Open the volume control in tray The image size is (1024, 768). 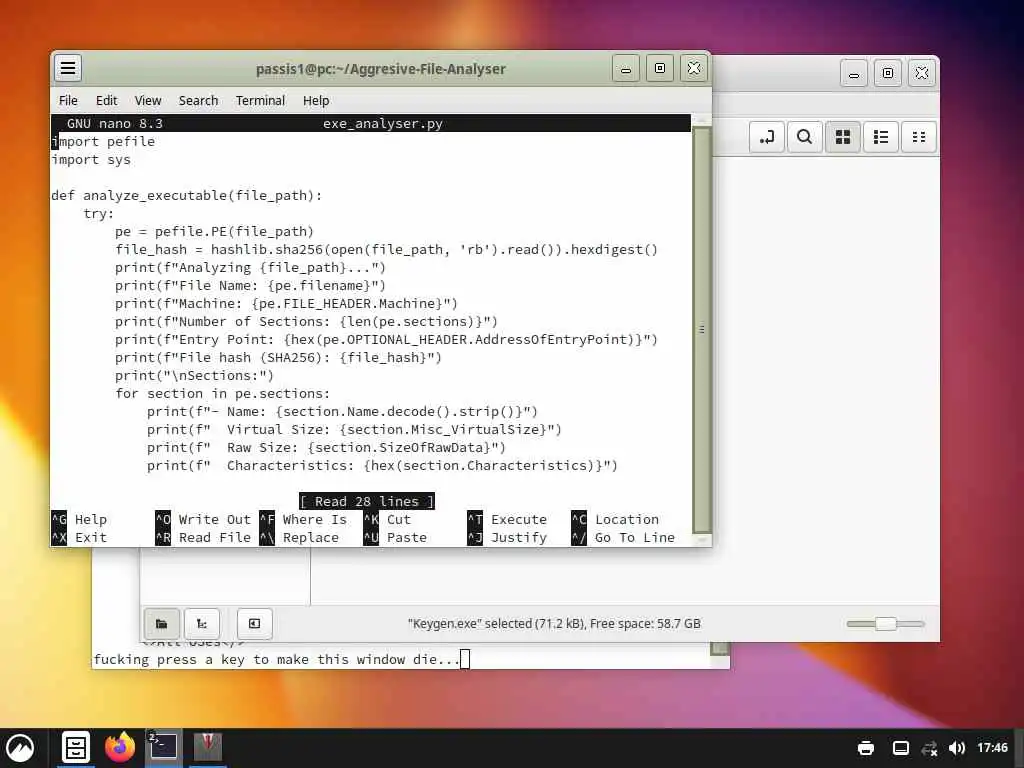[957, 748]
